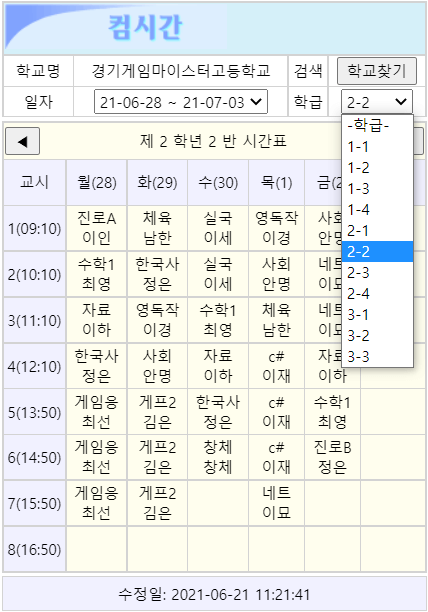Open the date range dropdown
The height and width of the screenshot is (612, 428).
pos(181,102)
